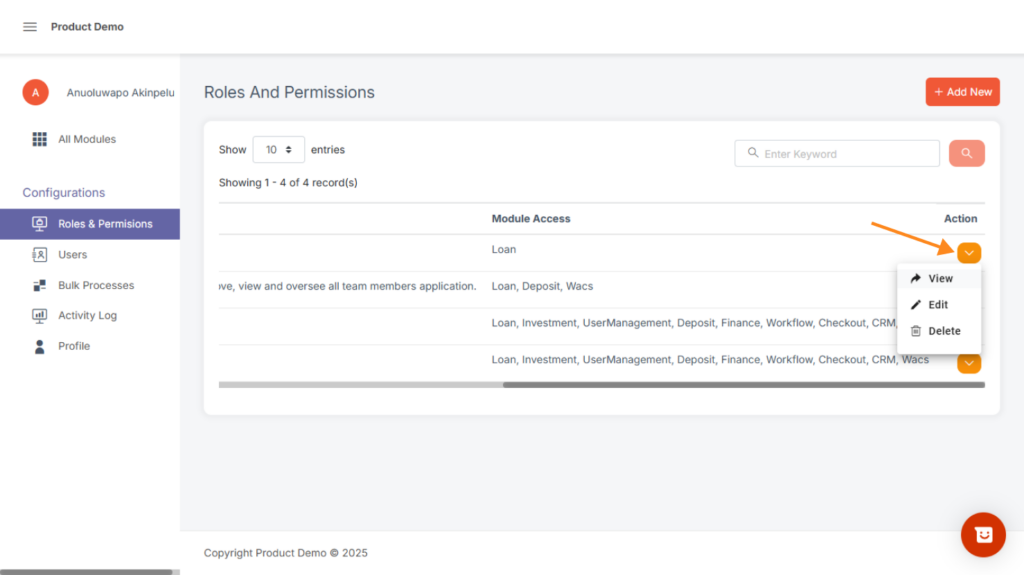Choose Edit in the action menu
The width and height of the screenshot is (1024, 575).
coord(937,305)
